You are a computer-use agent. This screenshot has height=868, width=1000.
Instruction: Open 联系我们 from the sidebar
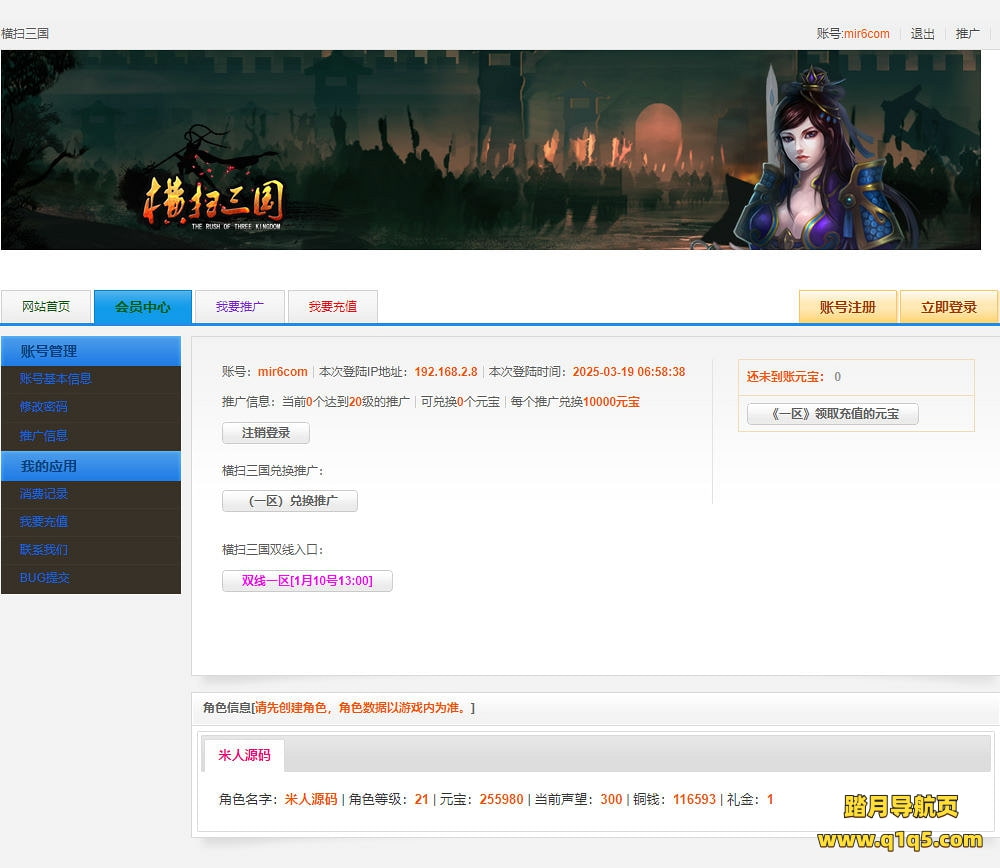[x=44, y=550]
